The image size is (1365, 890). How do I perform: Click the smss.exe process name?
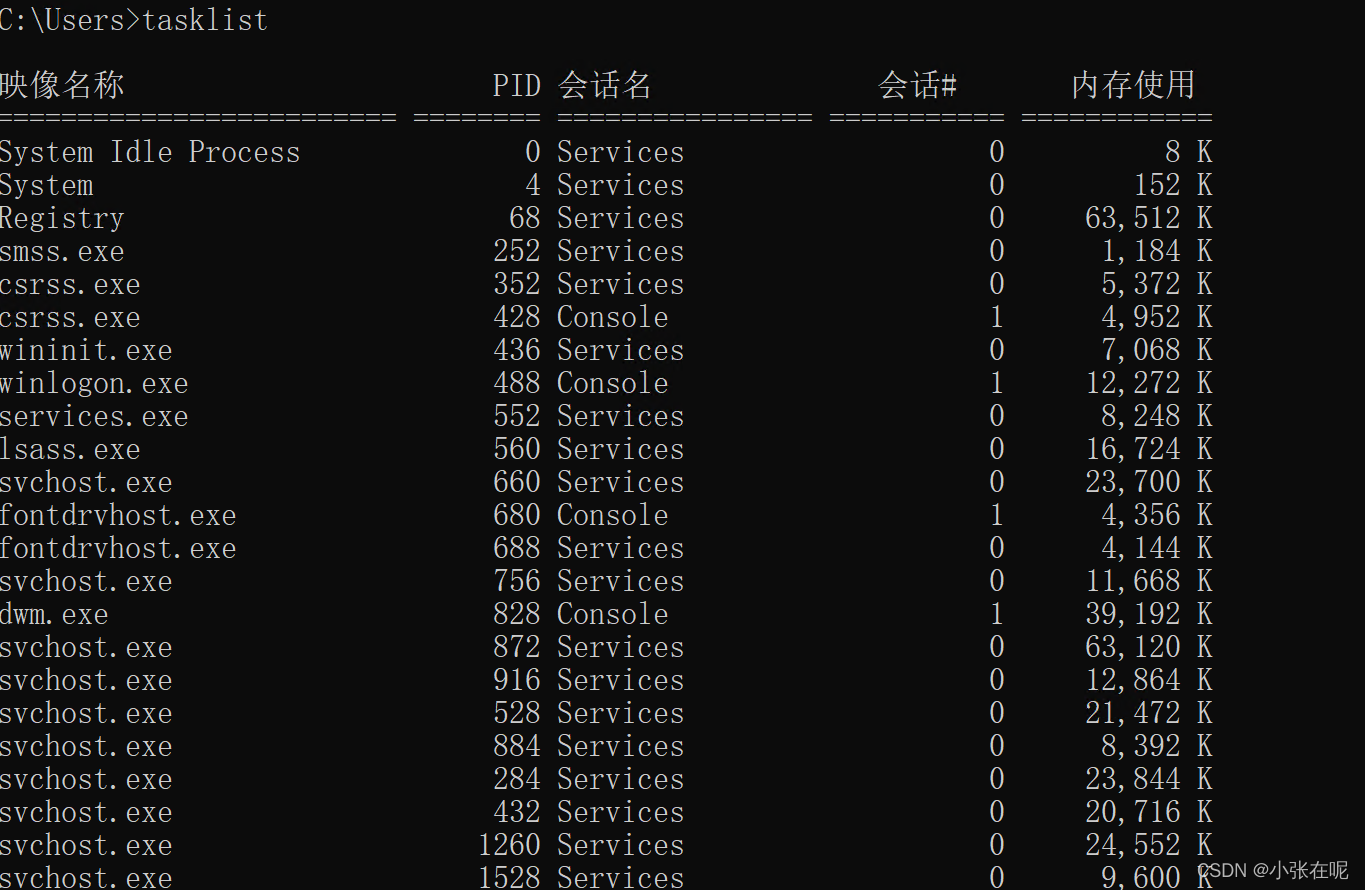(x=62, y=251)
